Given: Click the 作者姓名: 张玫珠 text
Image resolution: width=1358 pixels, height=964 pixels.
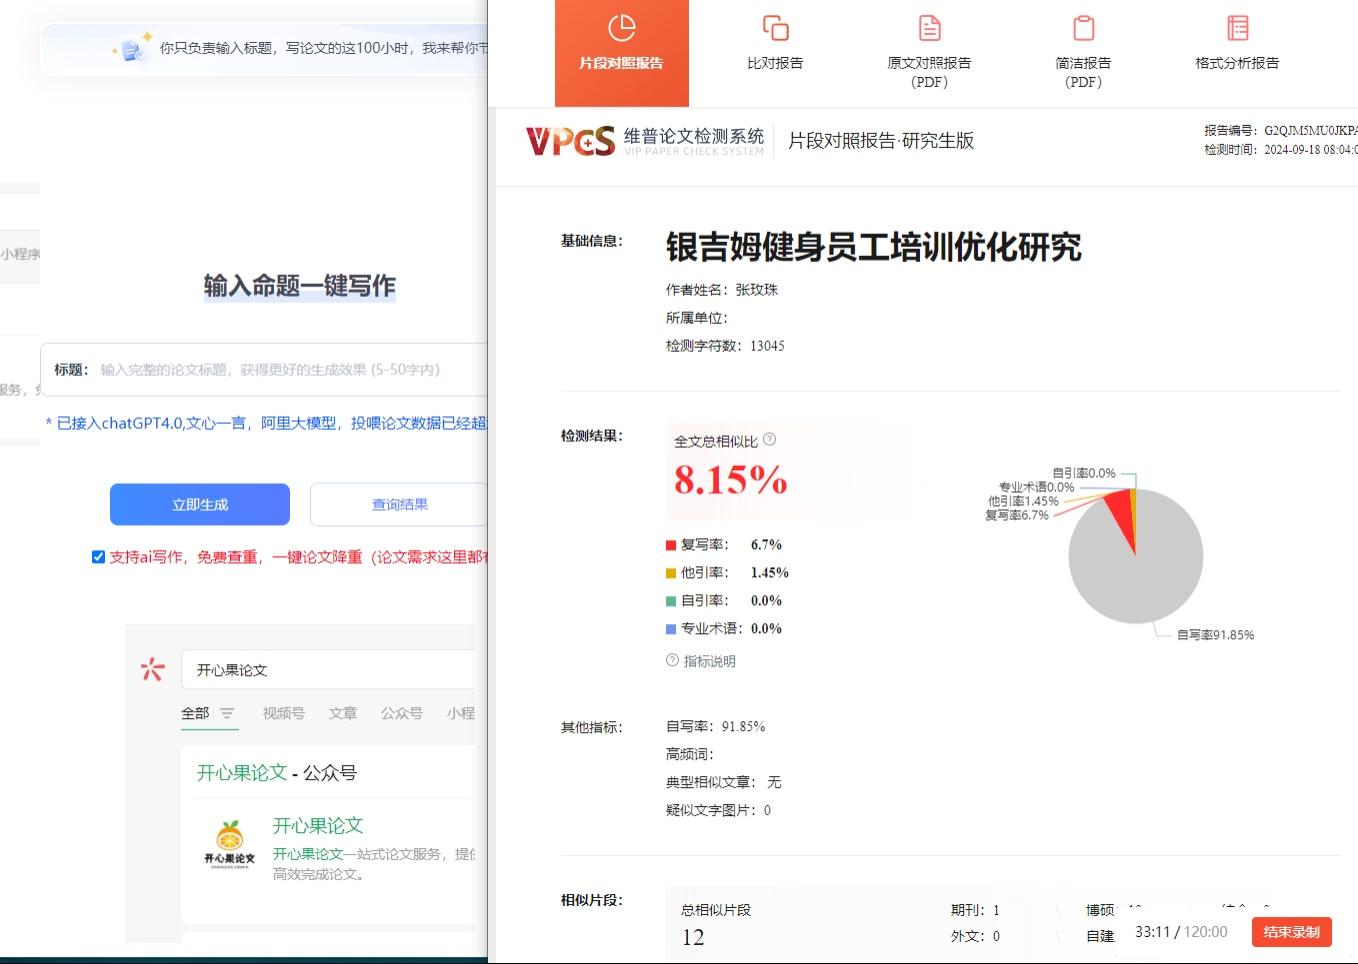Looking at the screenshot, I should click(x=722, y=290).
